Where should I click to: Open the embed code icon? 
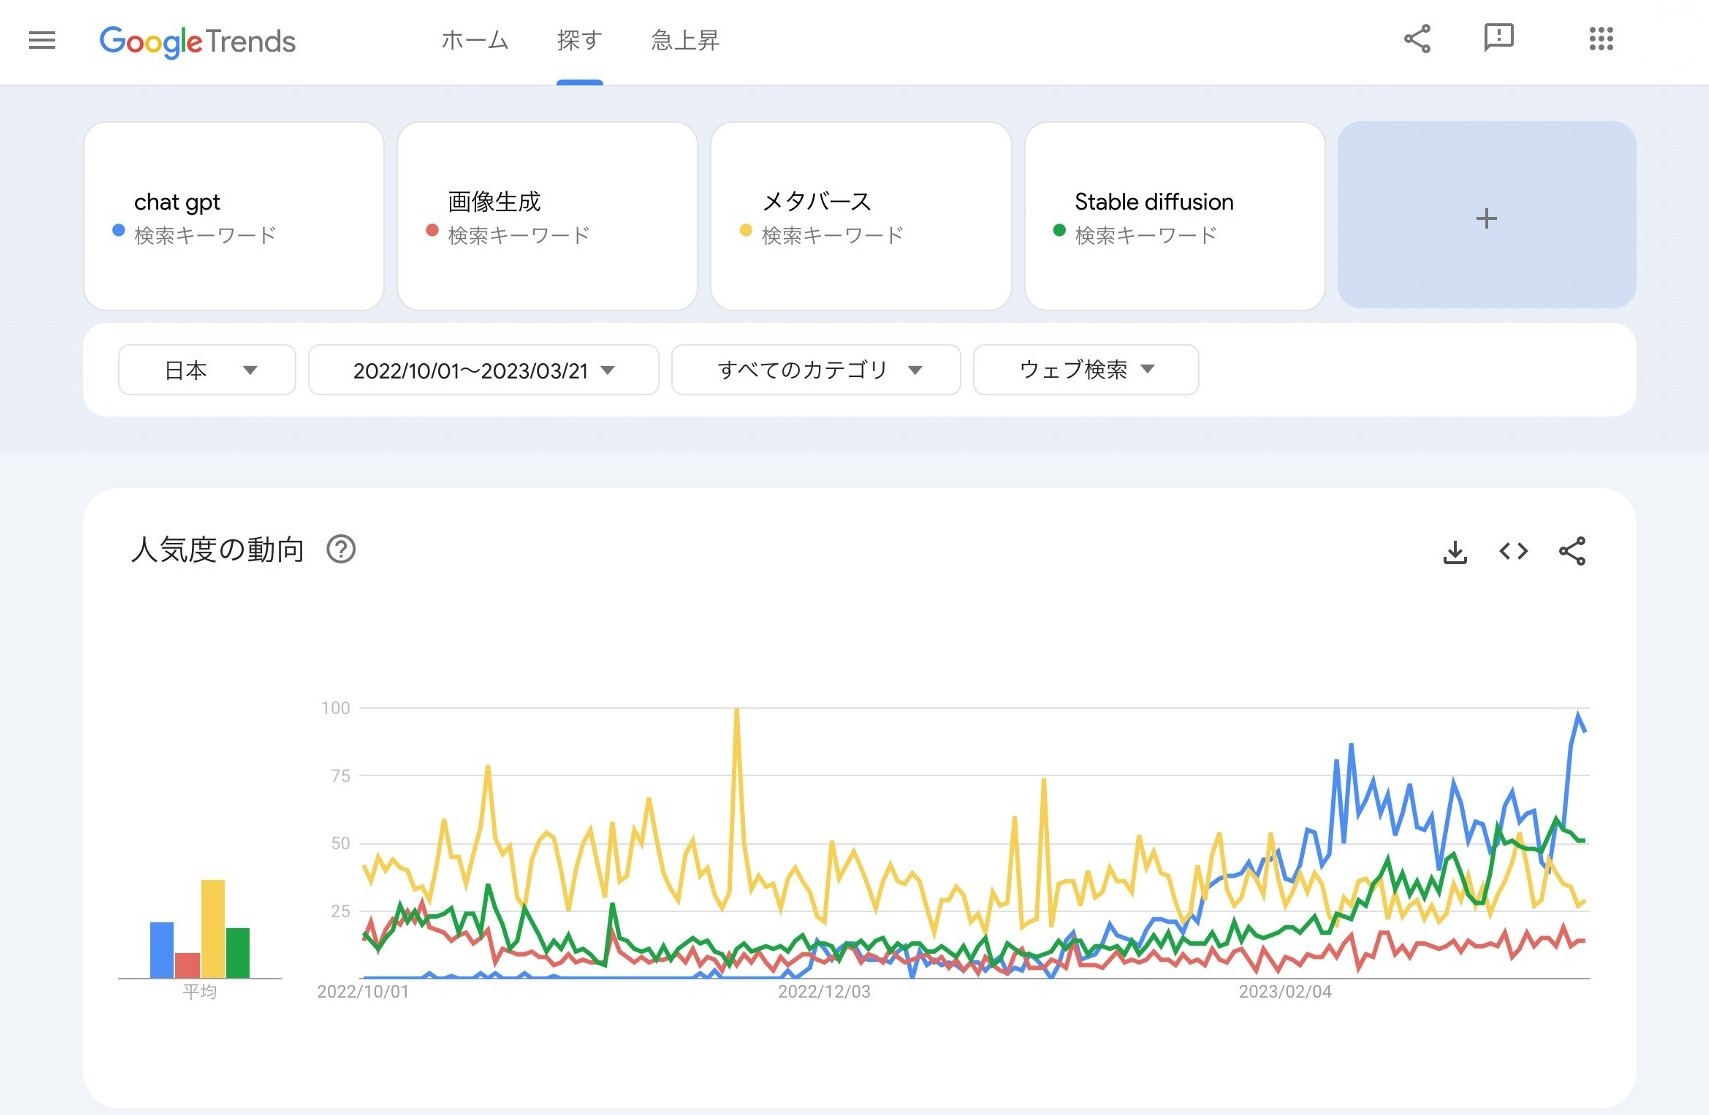click(1513, 551)
